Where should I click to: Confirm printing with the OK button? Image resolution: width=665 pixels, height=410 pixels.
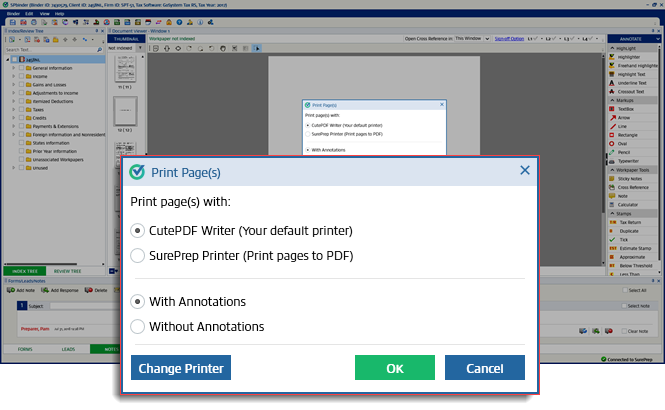(x=394, y=368)
